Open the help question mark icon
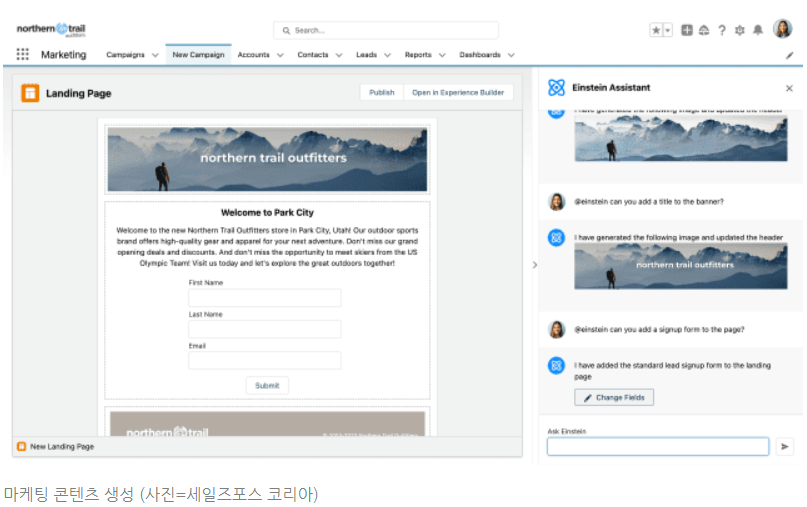 (x=722, y=30)
